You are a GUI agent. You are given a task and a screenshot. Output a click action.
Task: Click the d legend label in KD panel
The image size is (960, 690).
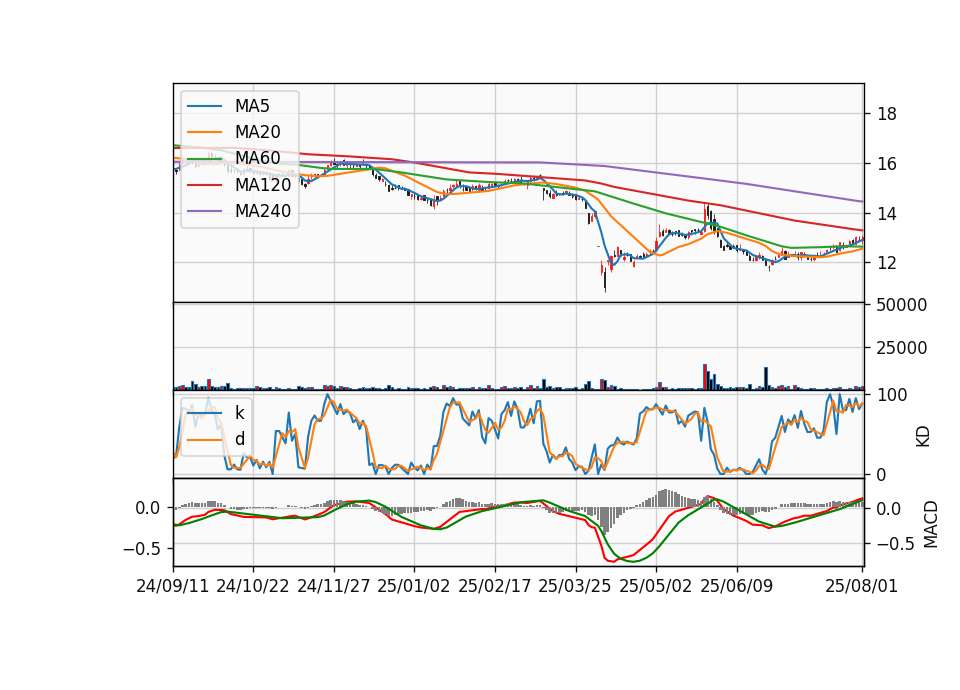pos(240,439)
